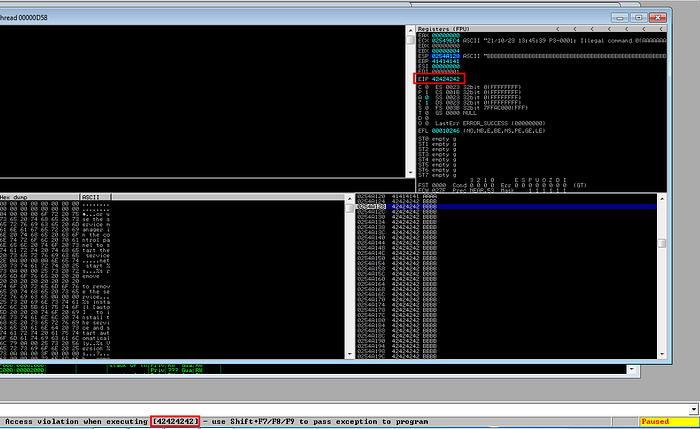Click the first stack row value 41414141
Viewport: 700px width, 429px height.
click(x=405, y=196)
